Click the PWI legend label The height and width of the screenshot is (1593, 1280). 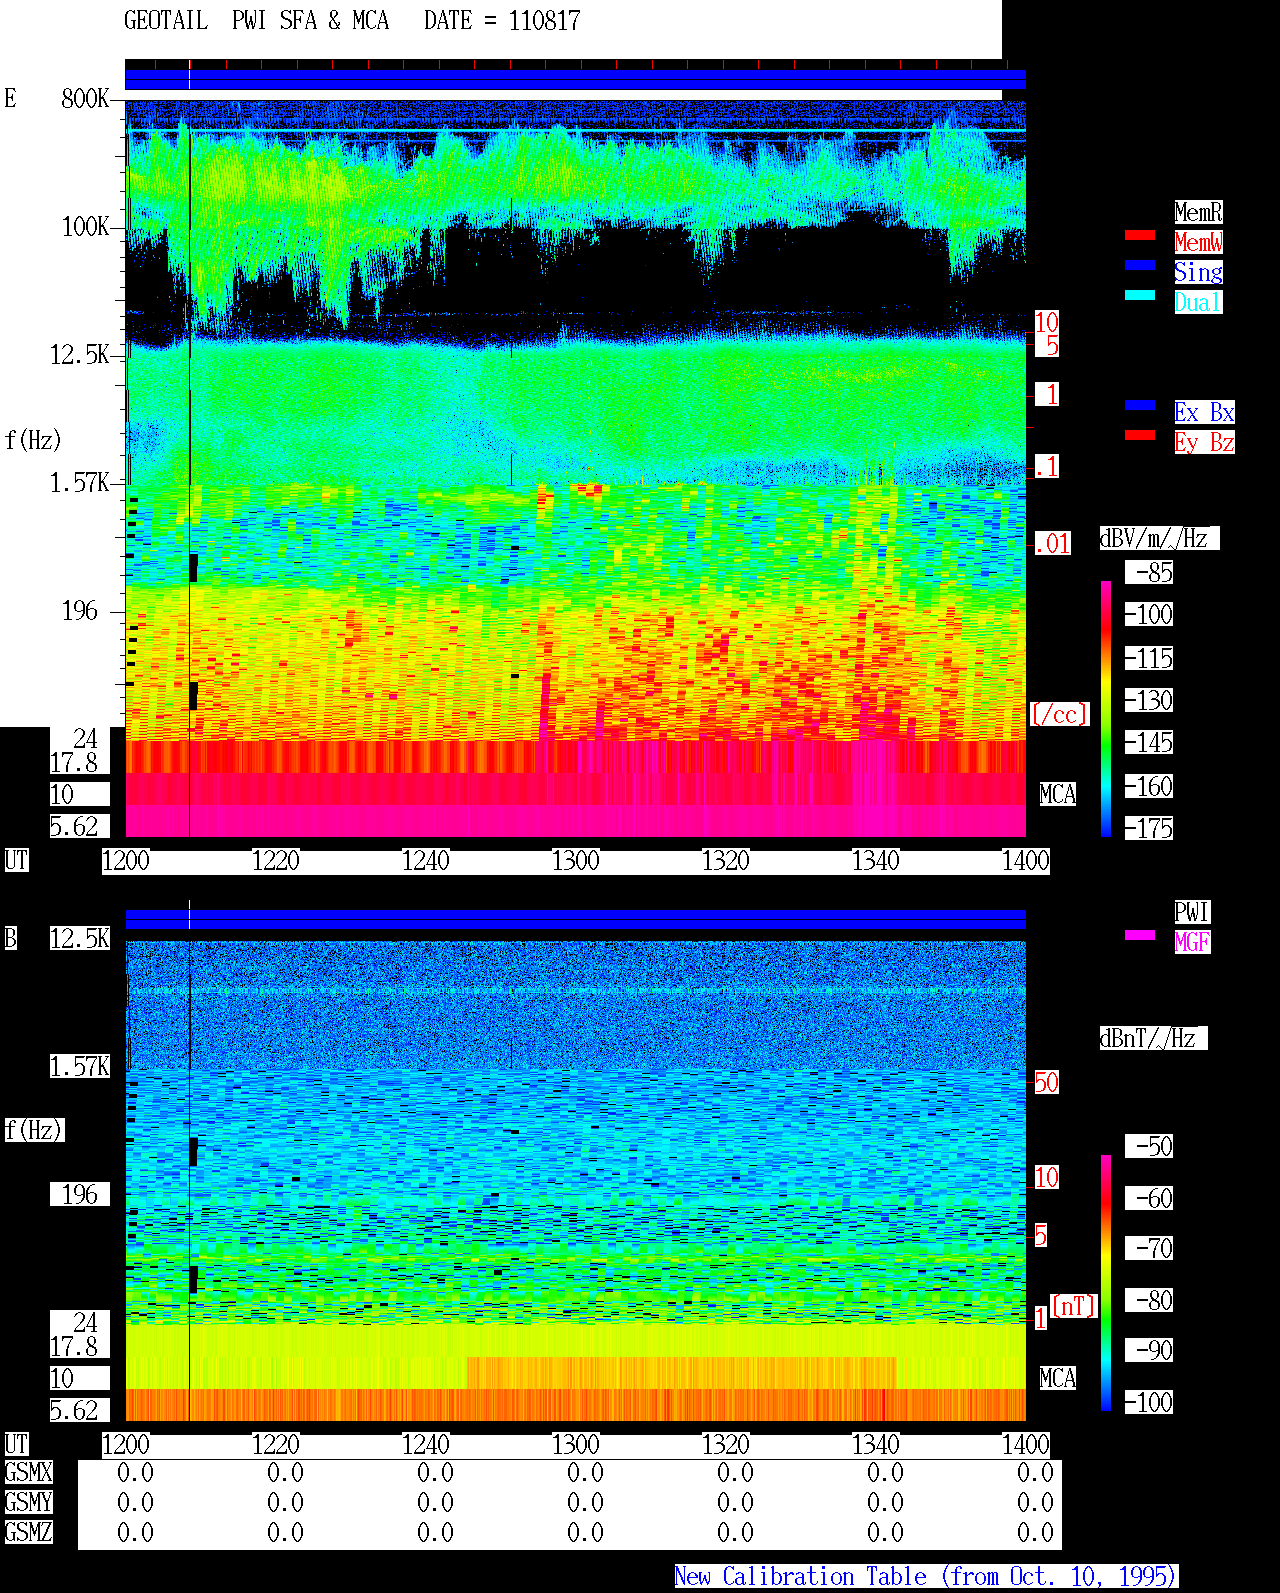coord(1192,912)
